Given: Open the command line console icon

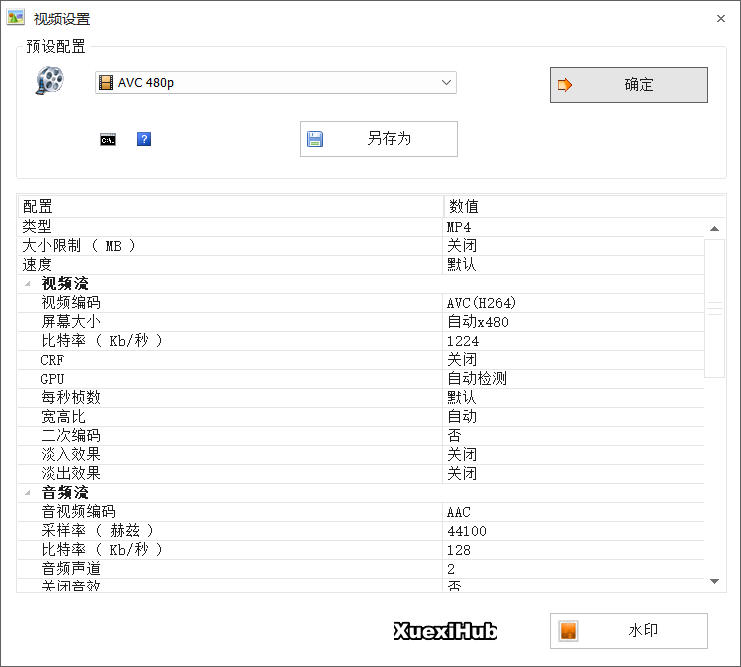Looking at the screenshot, I should (x=108, y=139).
